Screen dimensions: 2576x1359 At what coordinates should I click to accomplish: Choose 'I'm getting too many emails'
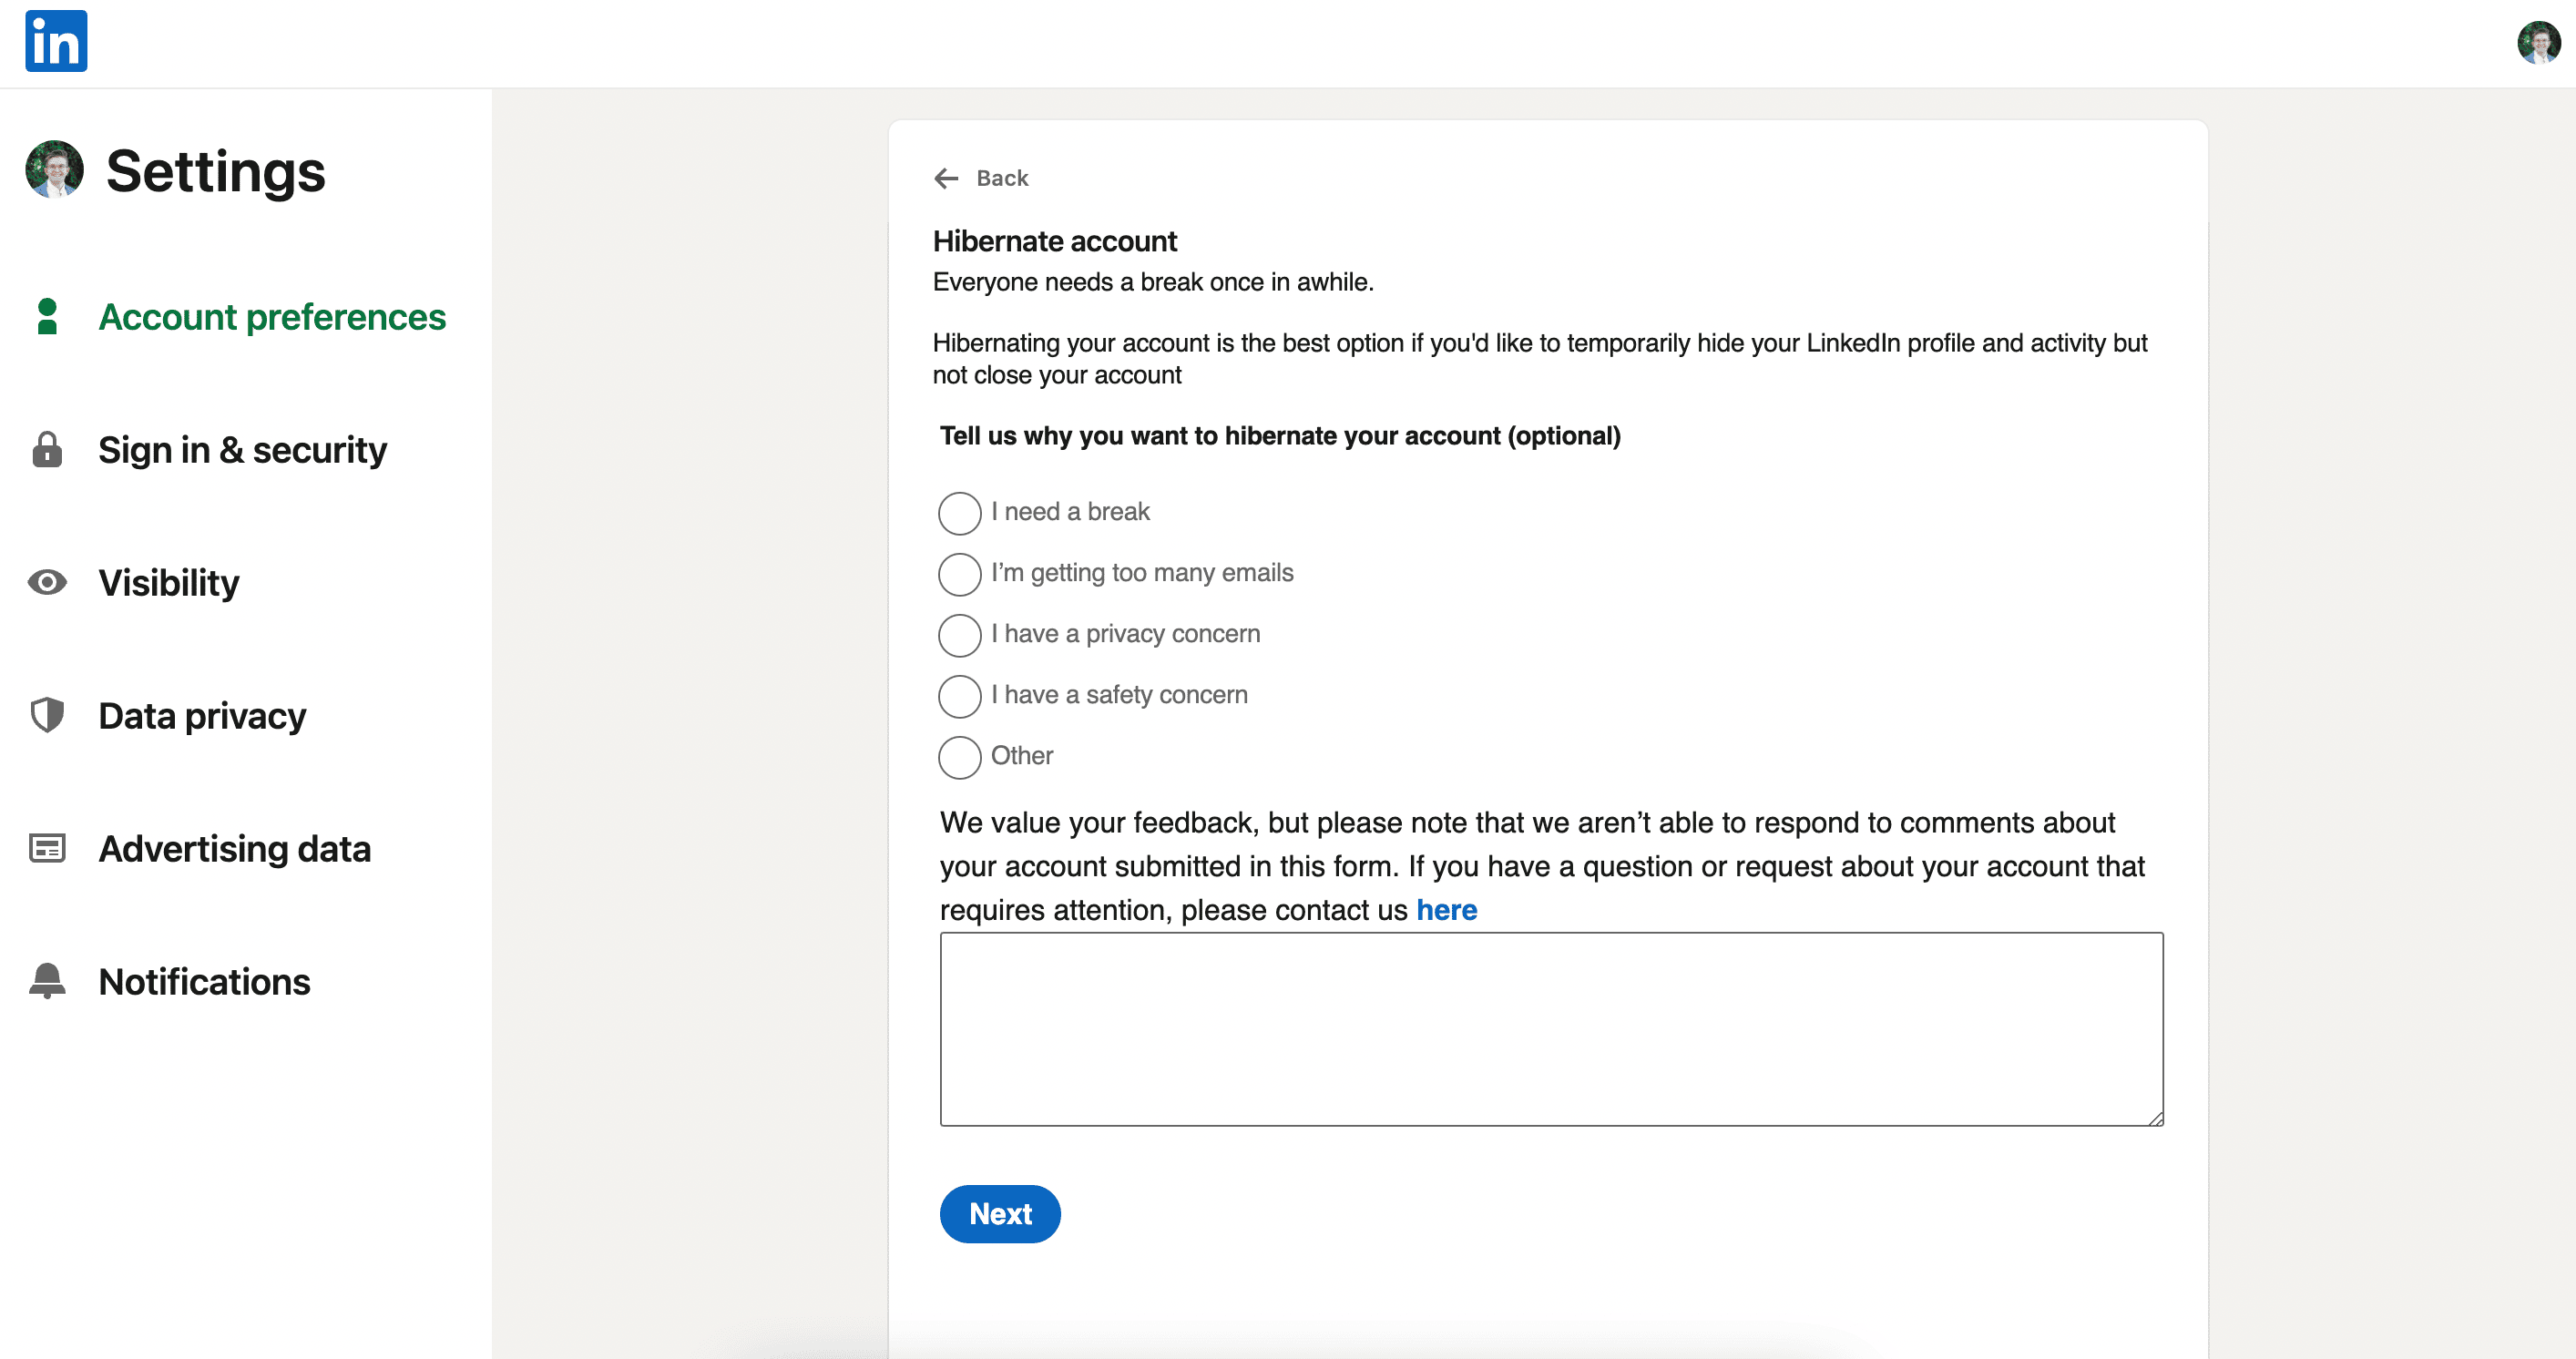[x=959, y=574]
